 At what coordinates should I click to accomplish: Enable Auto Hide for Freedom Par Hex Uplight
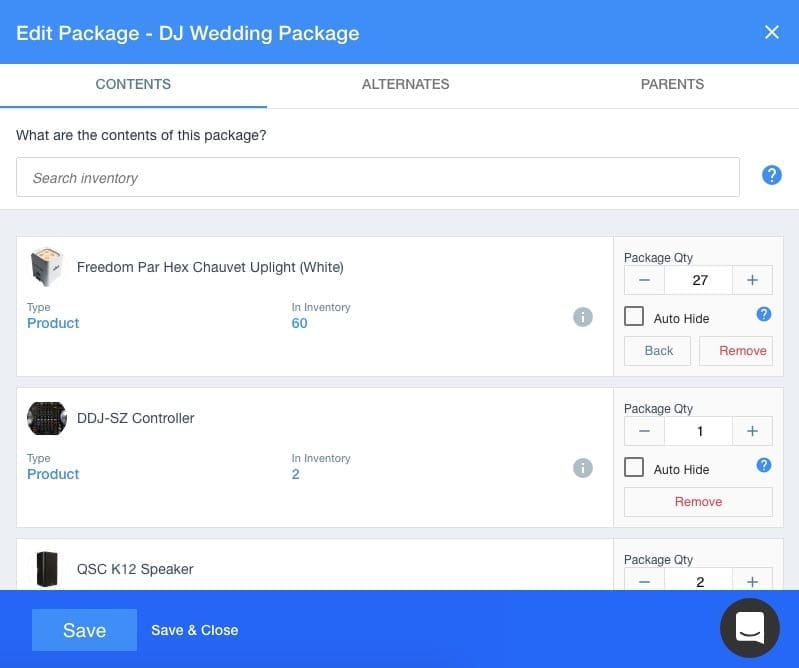634,317
